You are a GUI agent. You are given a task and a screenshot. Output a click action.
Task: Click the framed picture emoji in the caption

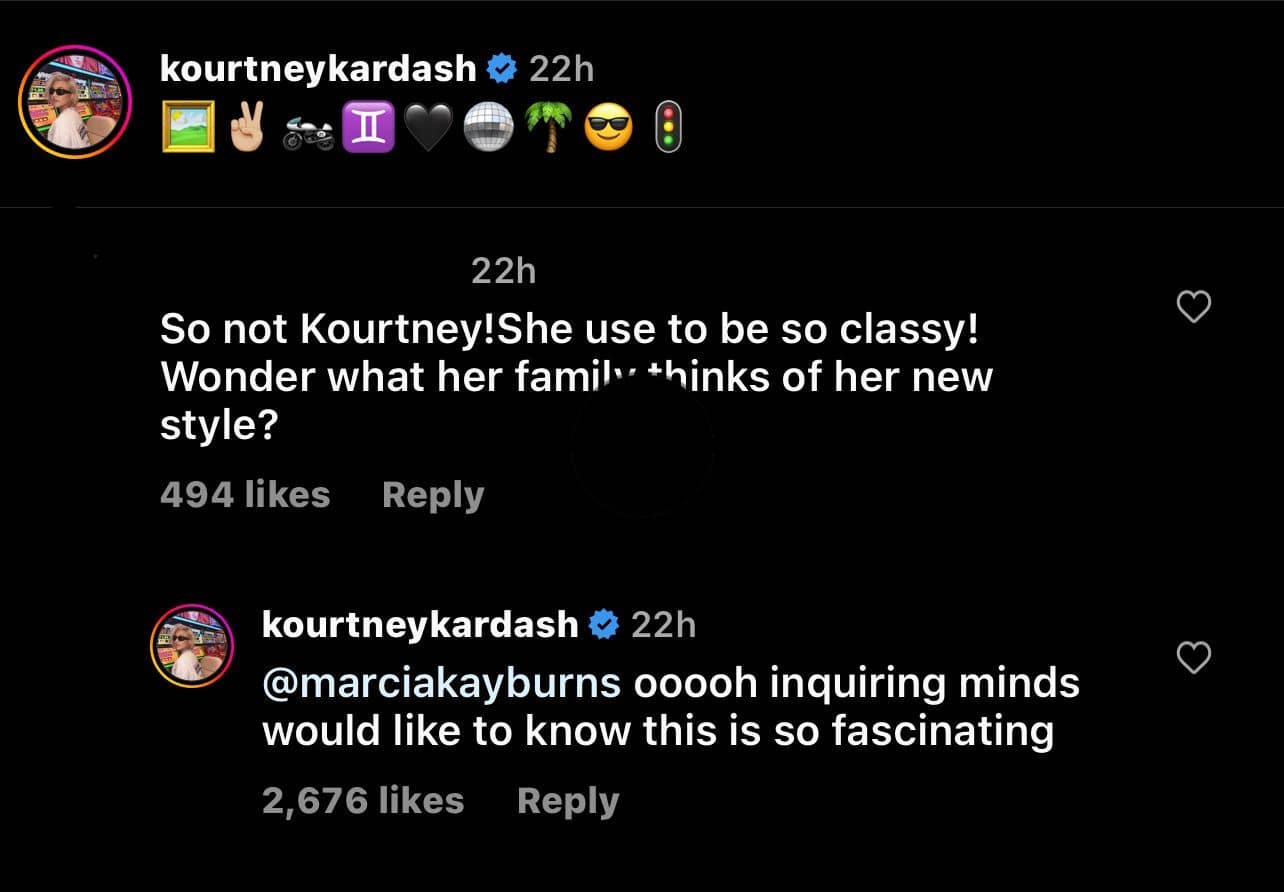188,127
